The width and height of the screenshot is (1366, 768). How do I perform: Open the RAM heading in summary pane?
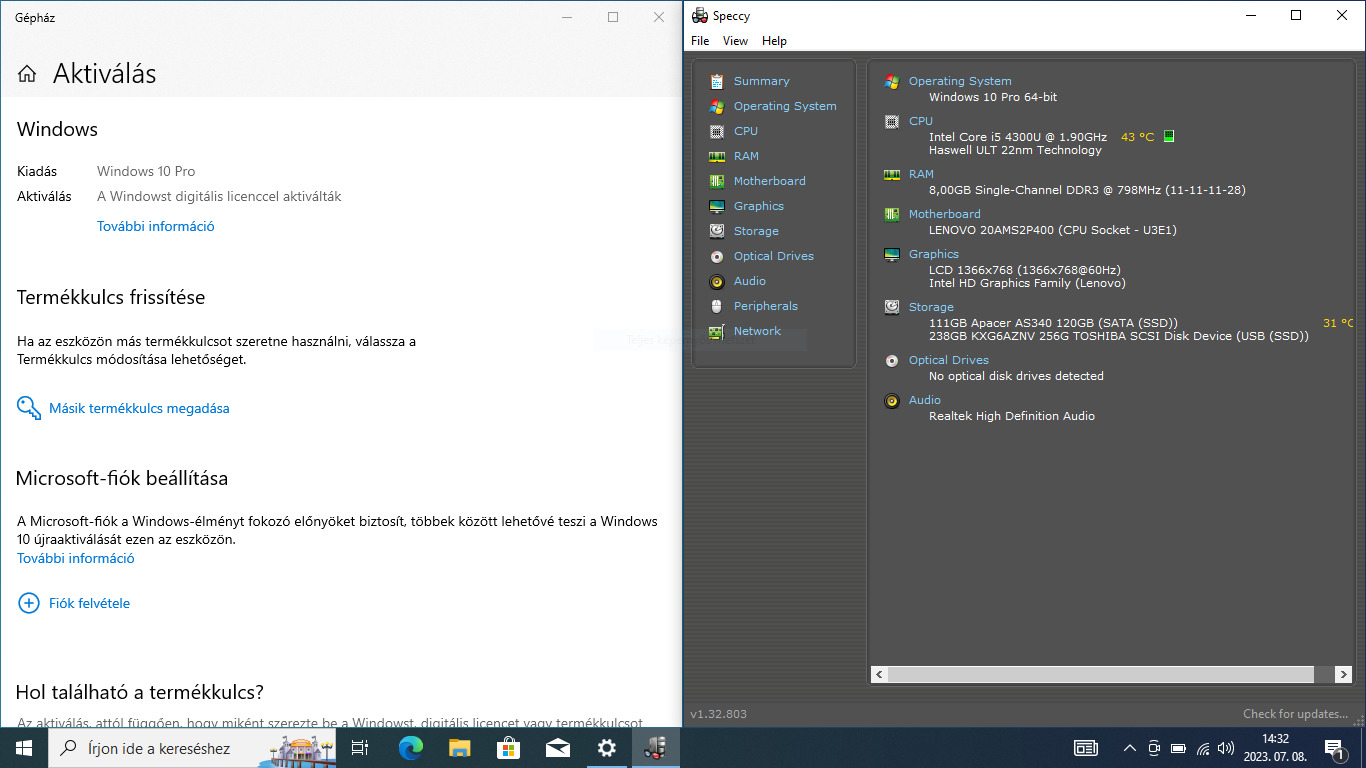coord(921,174)
